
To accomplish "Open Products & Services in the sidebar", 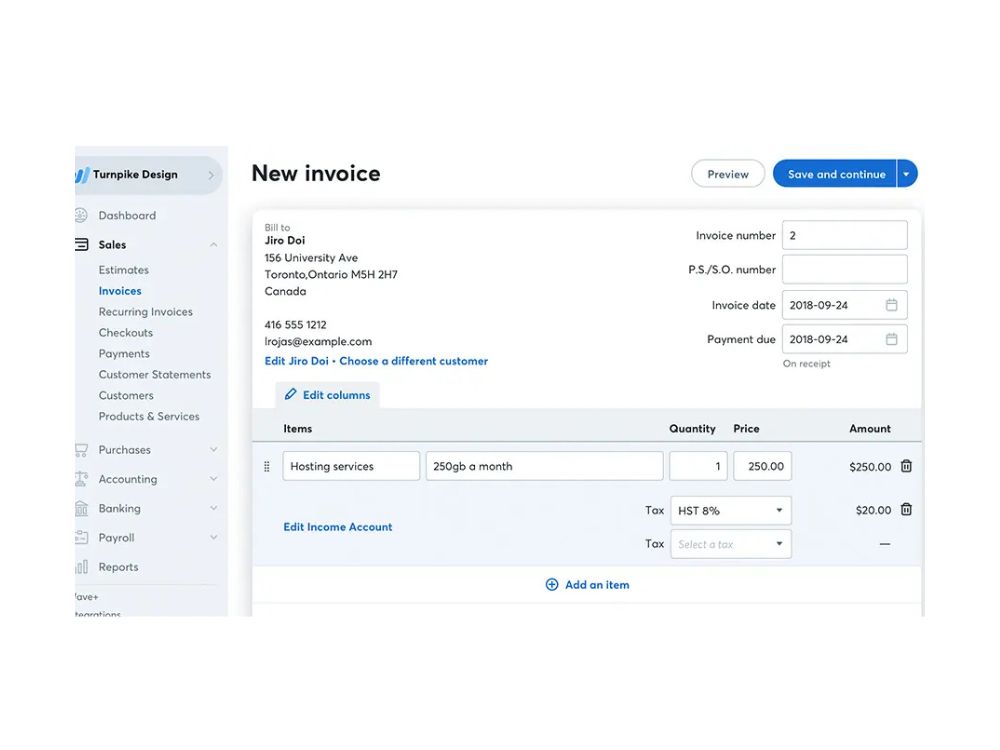I will tap(149, 416).
